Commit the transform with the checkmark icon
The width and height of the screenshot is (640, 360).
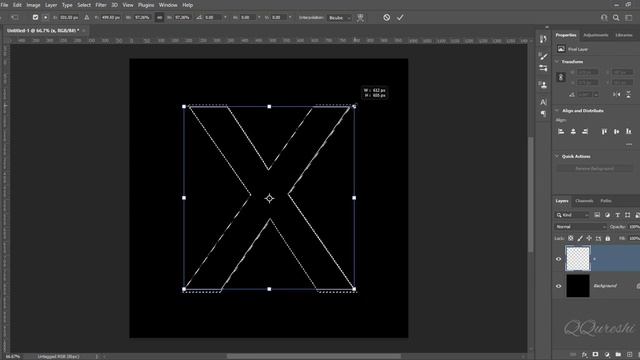[400, 18]
